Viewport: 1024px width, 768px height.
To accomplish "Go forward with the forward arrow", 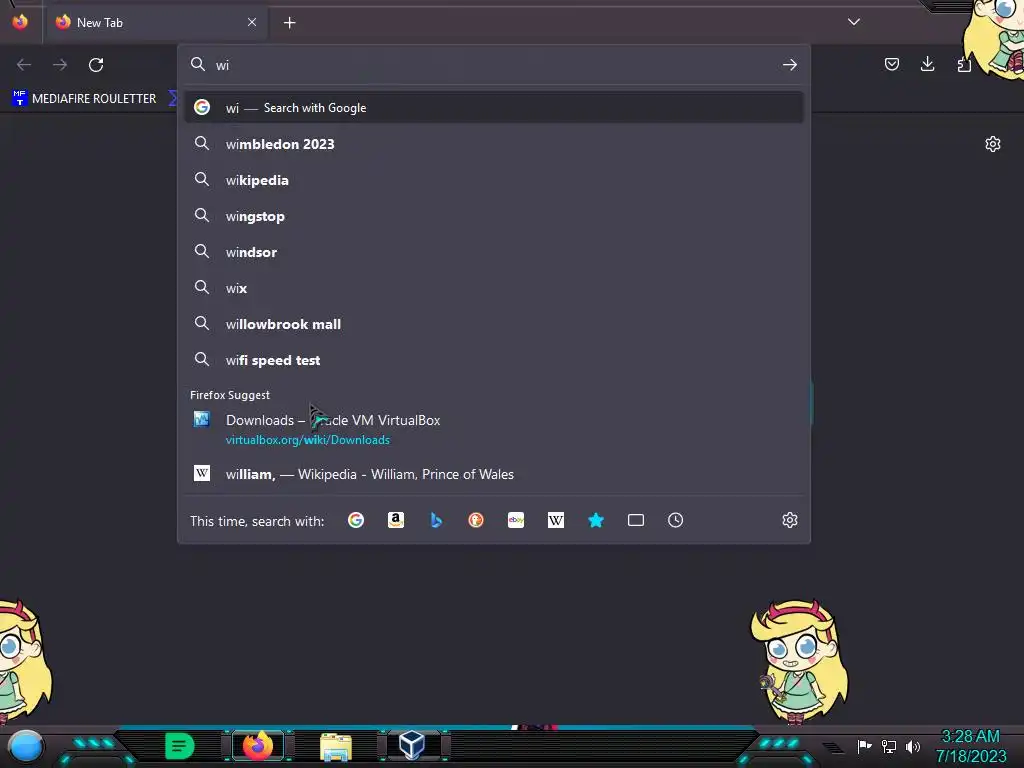I will click(x=60, y=65).
